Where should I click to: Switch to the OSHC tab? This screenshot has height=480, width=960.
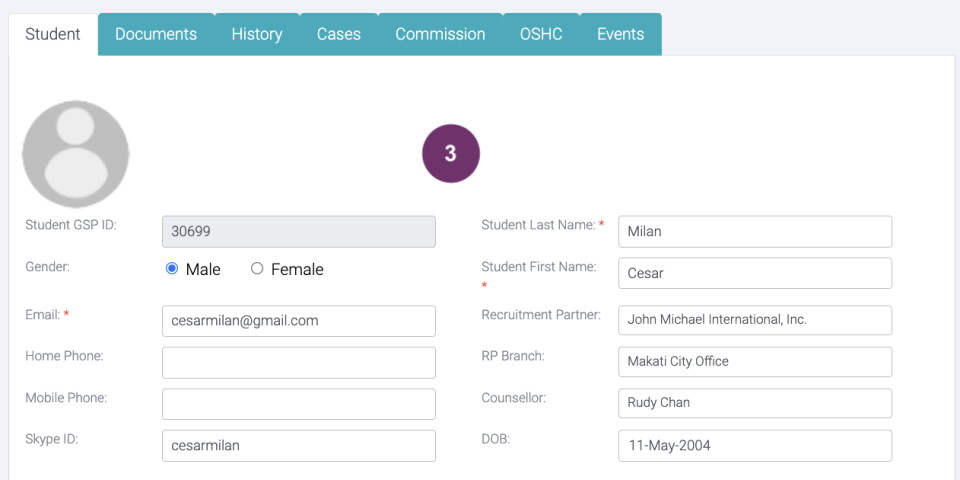541,34
